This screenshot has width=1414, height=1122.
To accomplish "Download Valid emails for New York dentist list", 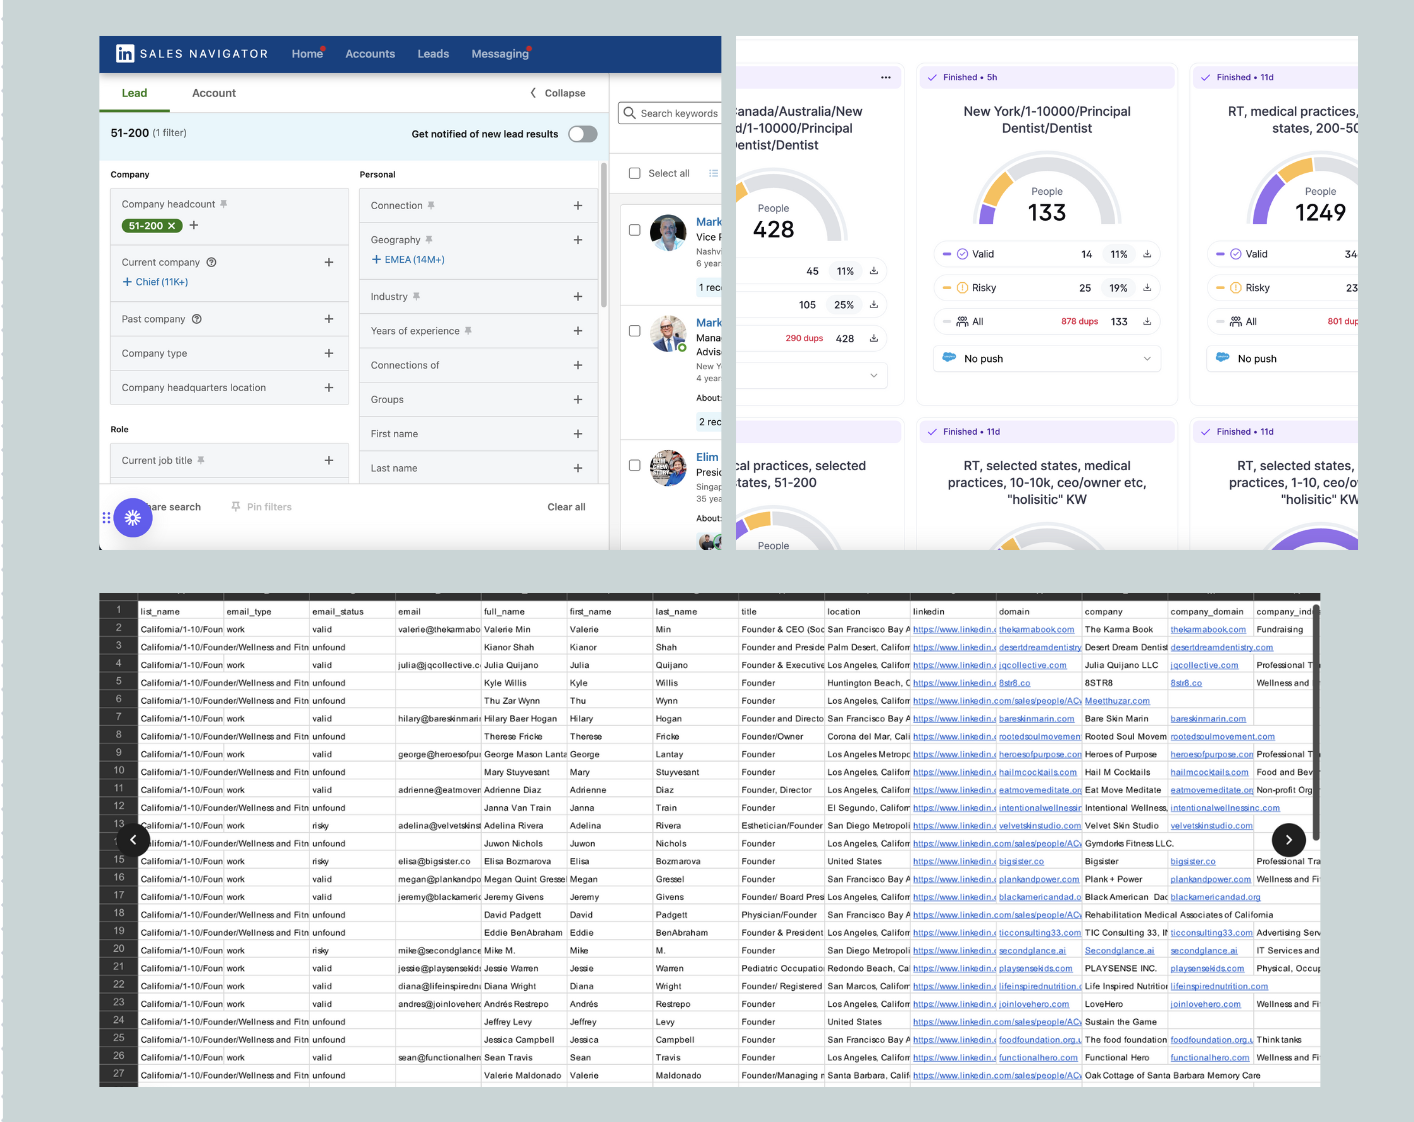I will [x=1147, y=254].
